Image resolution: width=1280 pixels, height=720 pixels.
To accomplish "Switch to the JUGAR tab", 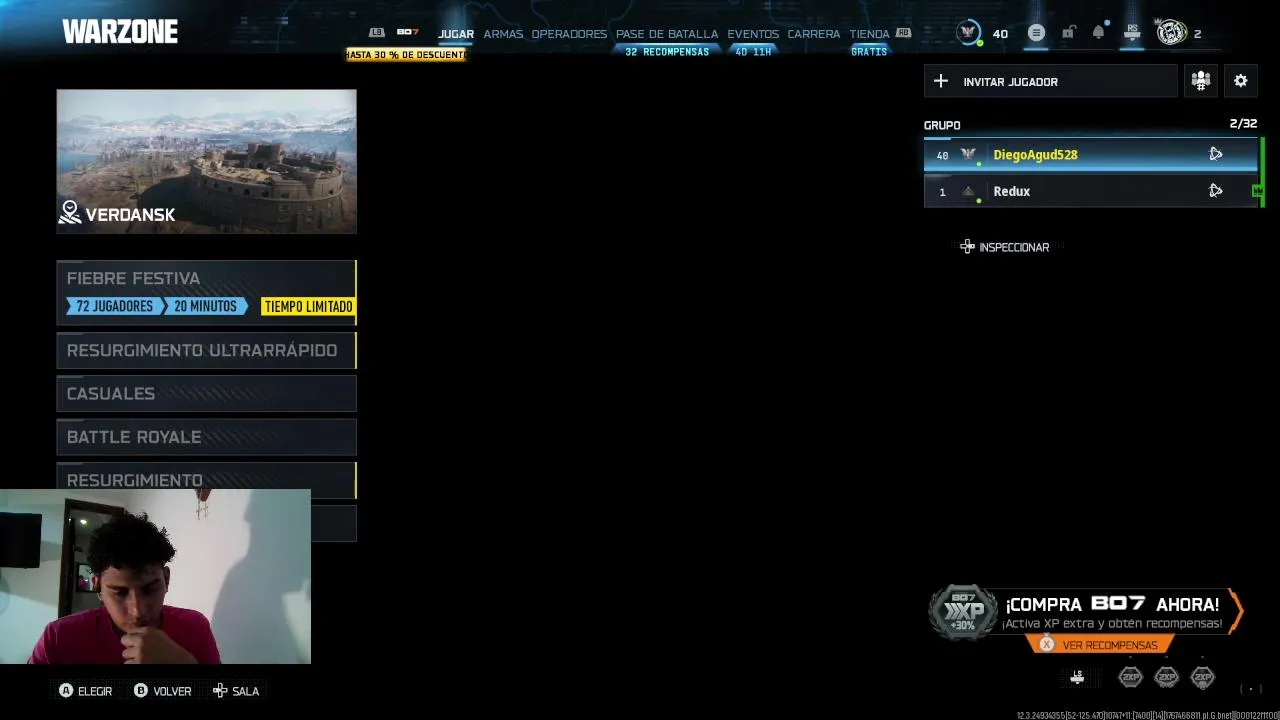I will coord(456,34).
